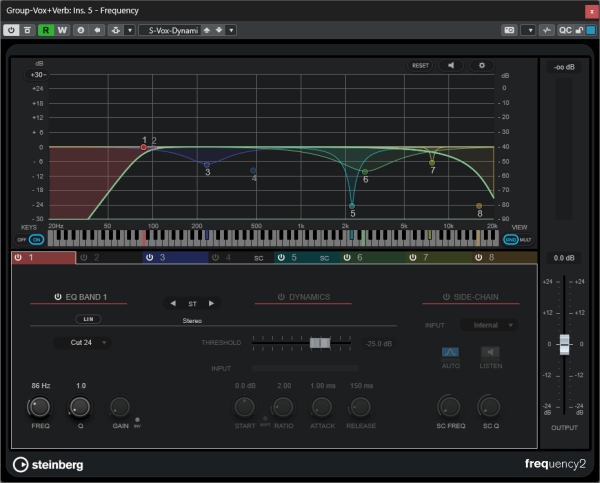Image resolution: width=600 pixels, height=483 pixels.
Task: Click the -25.0 dB threshold value field
Action: pyautogui.click(x=379, y=344)
